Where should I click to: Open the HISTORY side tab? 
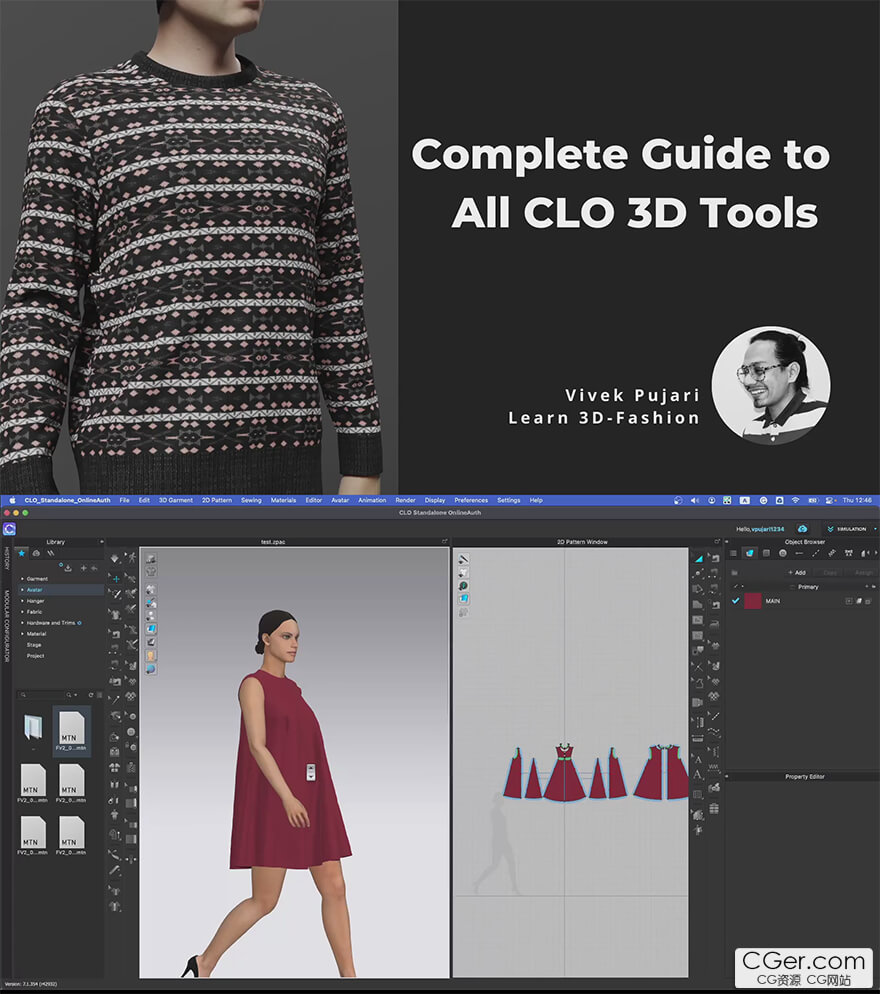(7, 558)
